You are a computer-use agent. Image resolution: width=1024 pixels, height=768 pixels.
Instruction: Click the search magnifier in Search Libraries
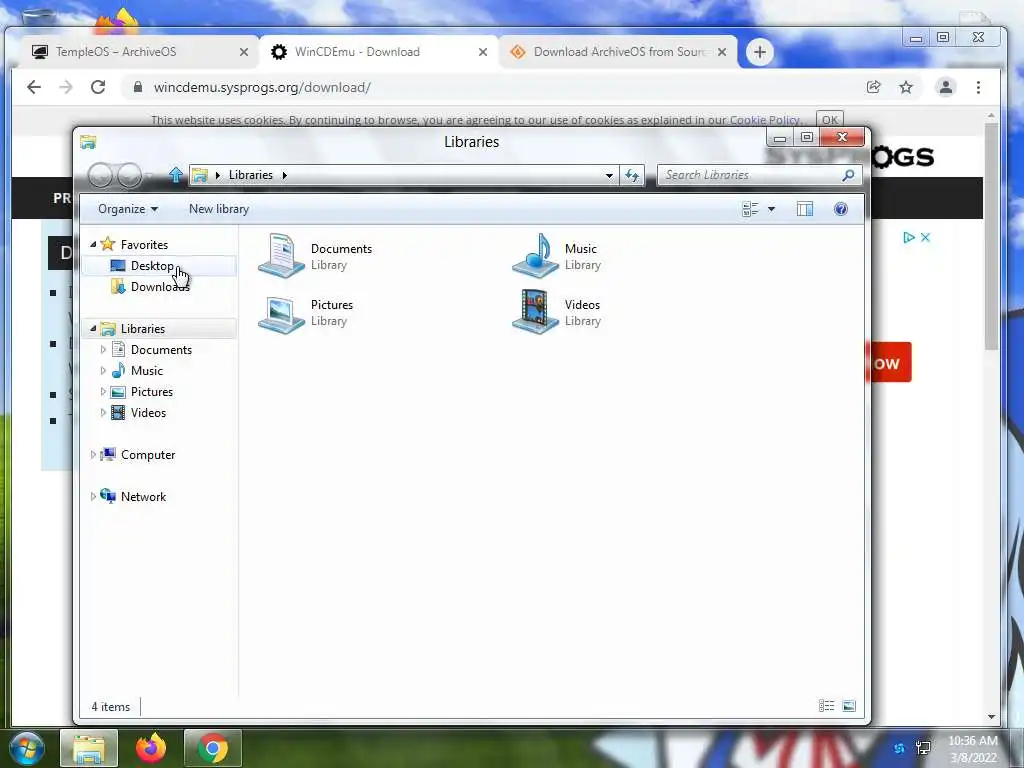pyautogui.click(x=848, y=175)
